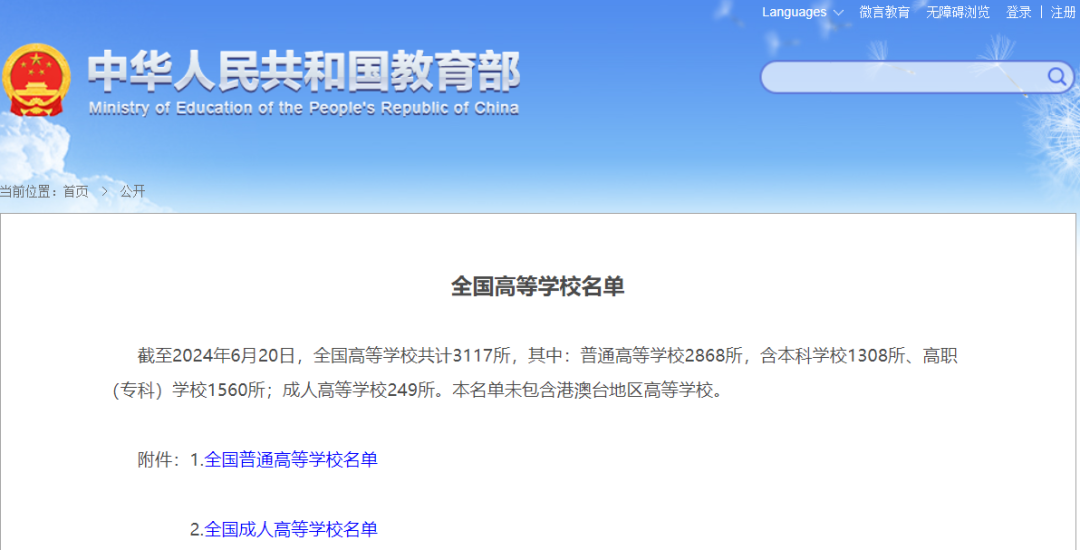Image resolution: width=1080 pixels, height=550 pixels.
Task: Click the 注册 register link
Action: [x=1063, y=12]
